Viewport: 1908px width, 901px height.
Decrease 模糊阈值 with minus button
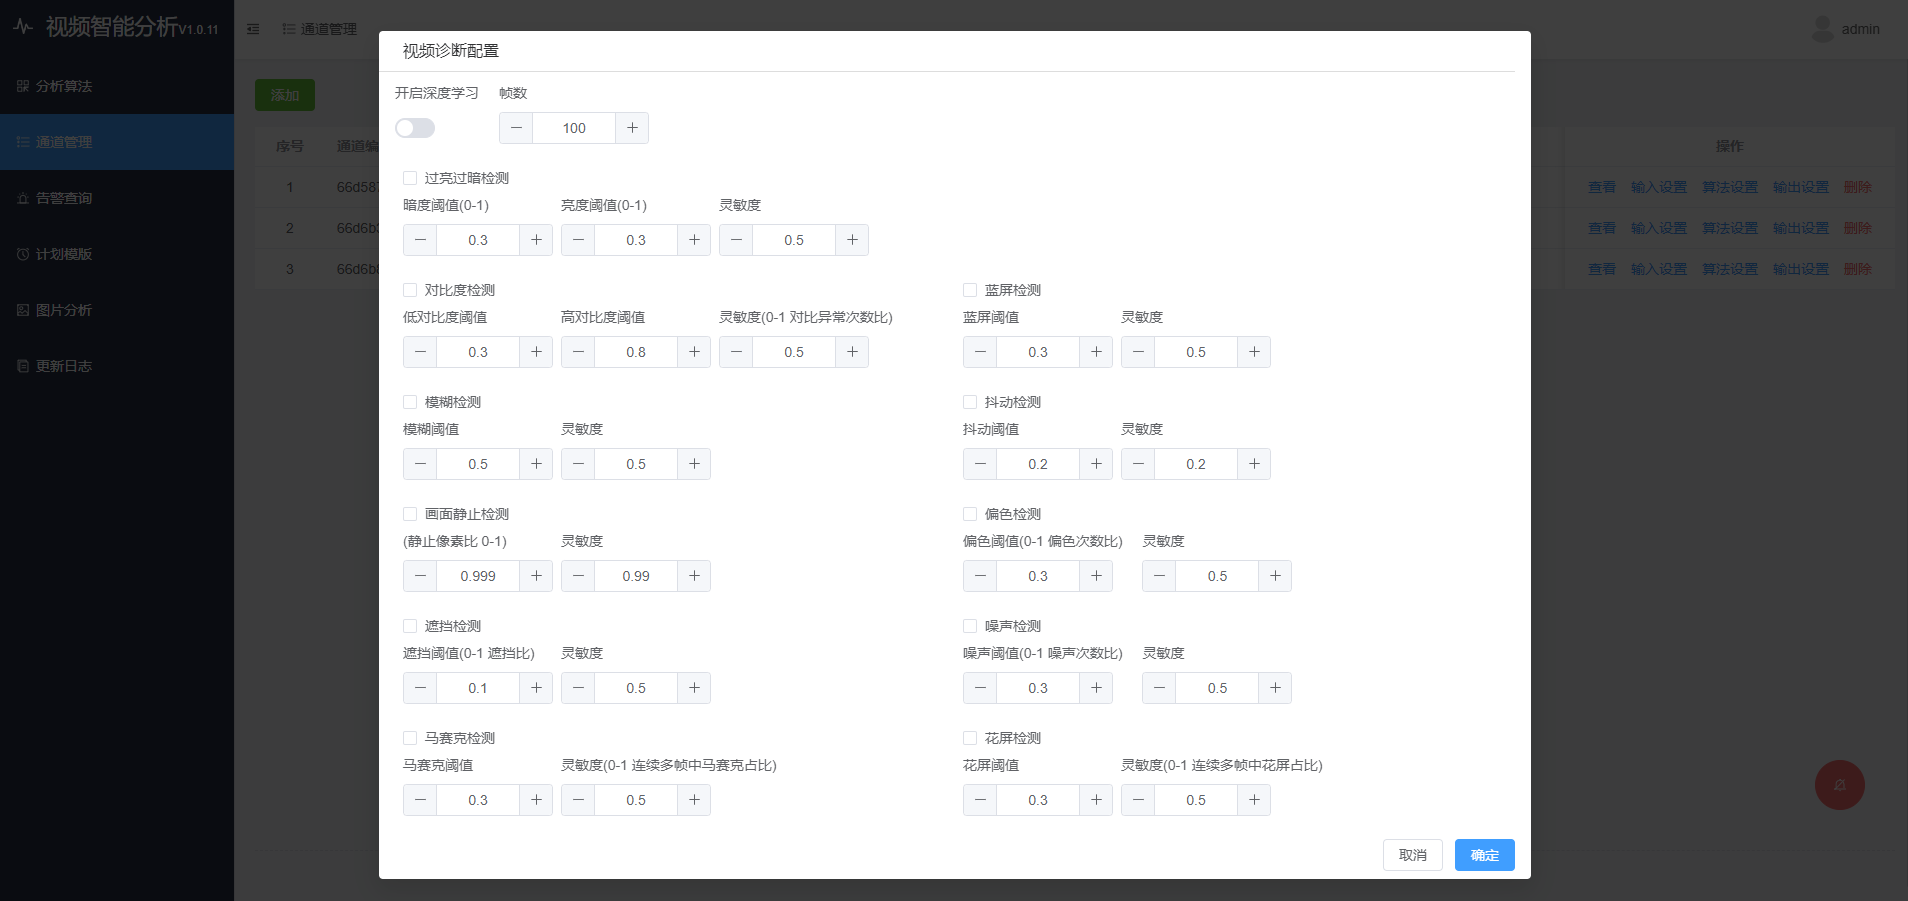tap(420, 464)
